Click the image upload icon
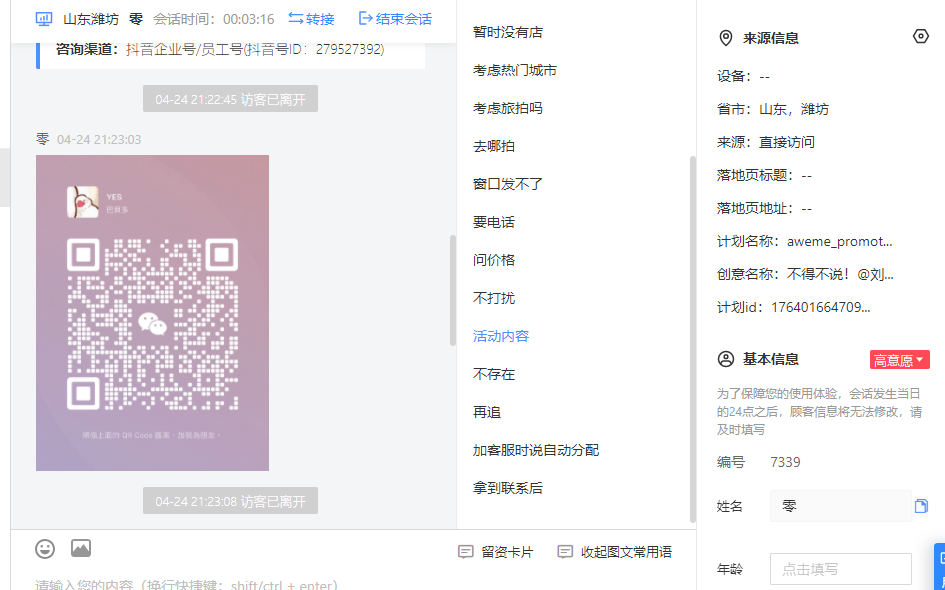The height and width of the screenshot is (590, 945). pyautogui.click(x=81, y=548)
